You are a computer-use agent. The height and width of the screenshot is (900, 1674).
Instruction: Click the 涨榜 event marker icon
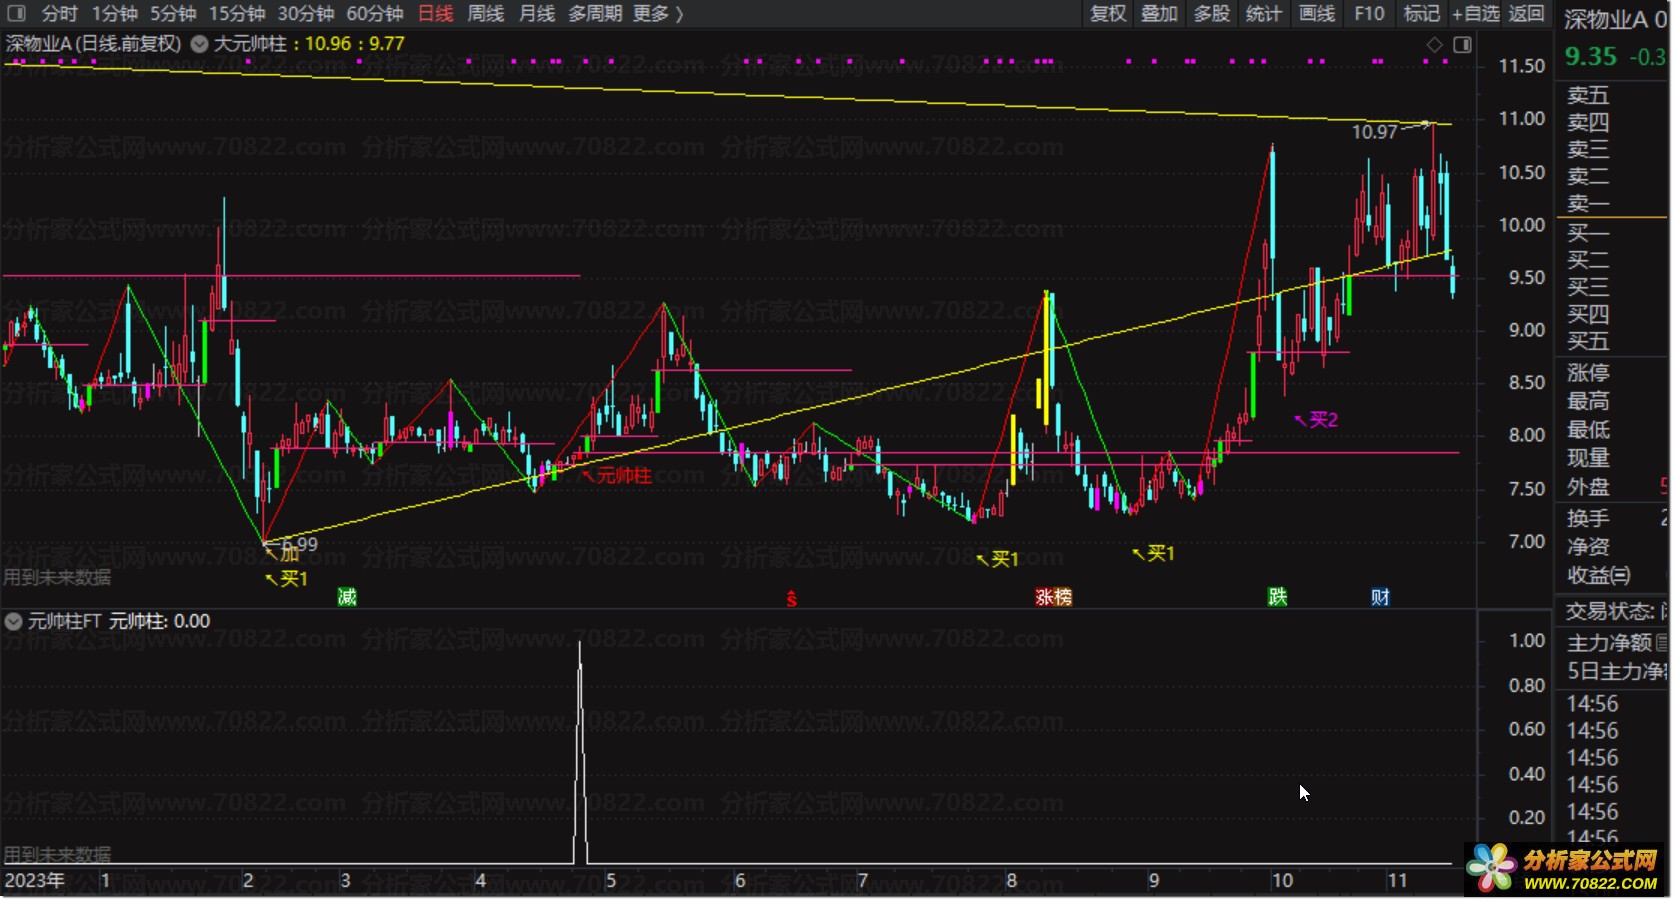pos(1053,597)
